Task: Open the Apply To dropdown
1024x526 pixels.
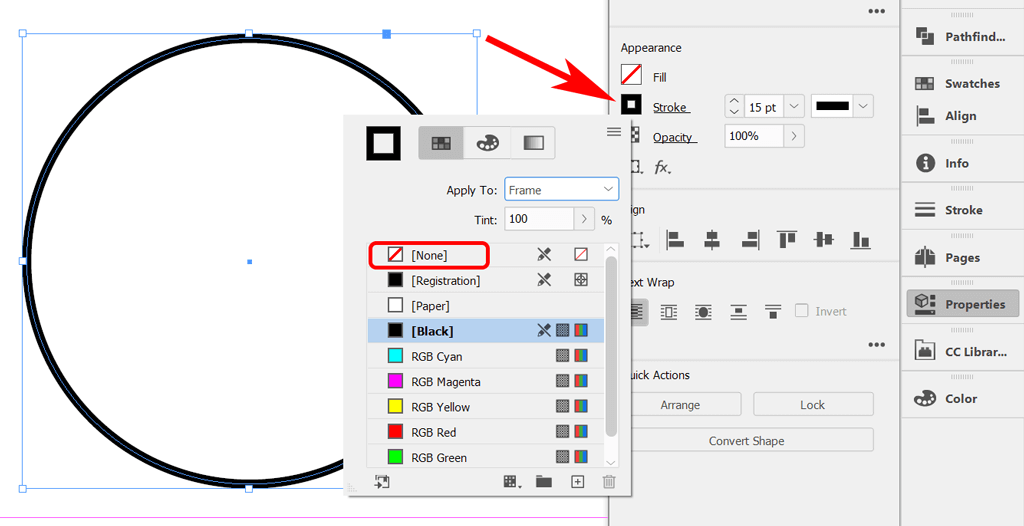Action: 561,189
